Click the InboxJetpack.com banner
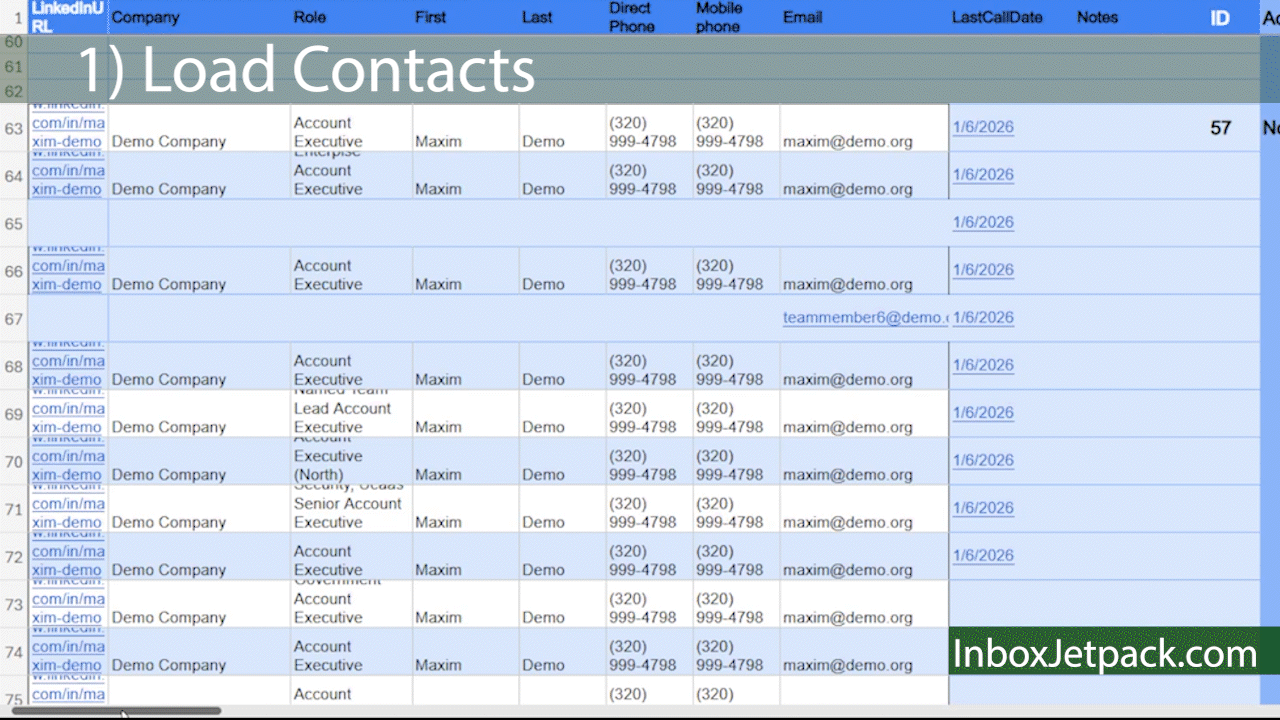This screenshot has height=720, width=1280. (x=1104, y=654)
